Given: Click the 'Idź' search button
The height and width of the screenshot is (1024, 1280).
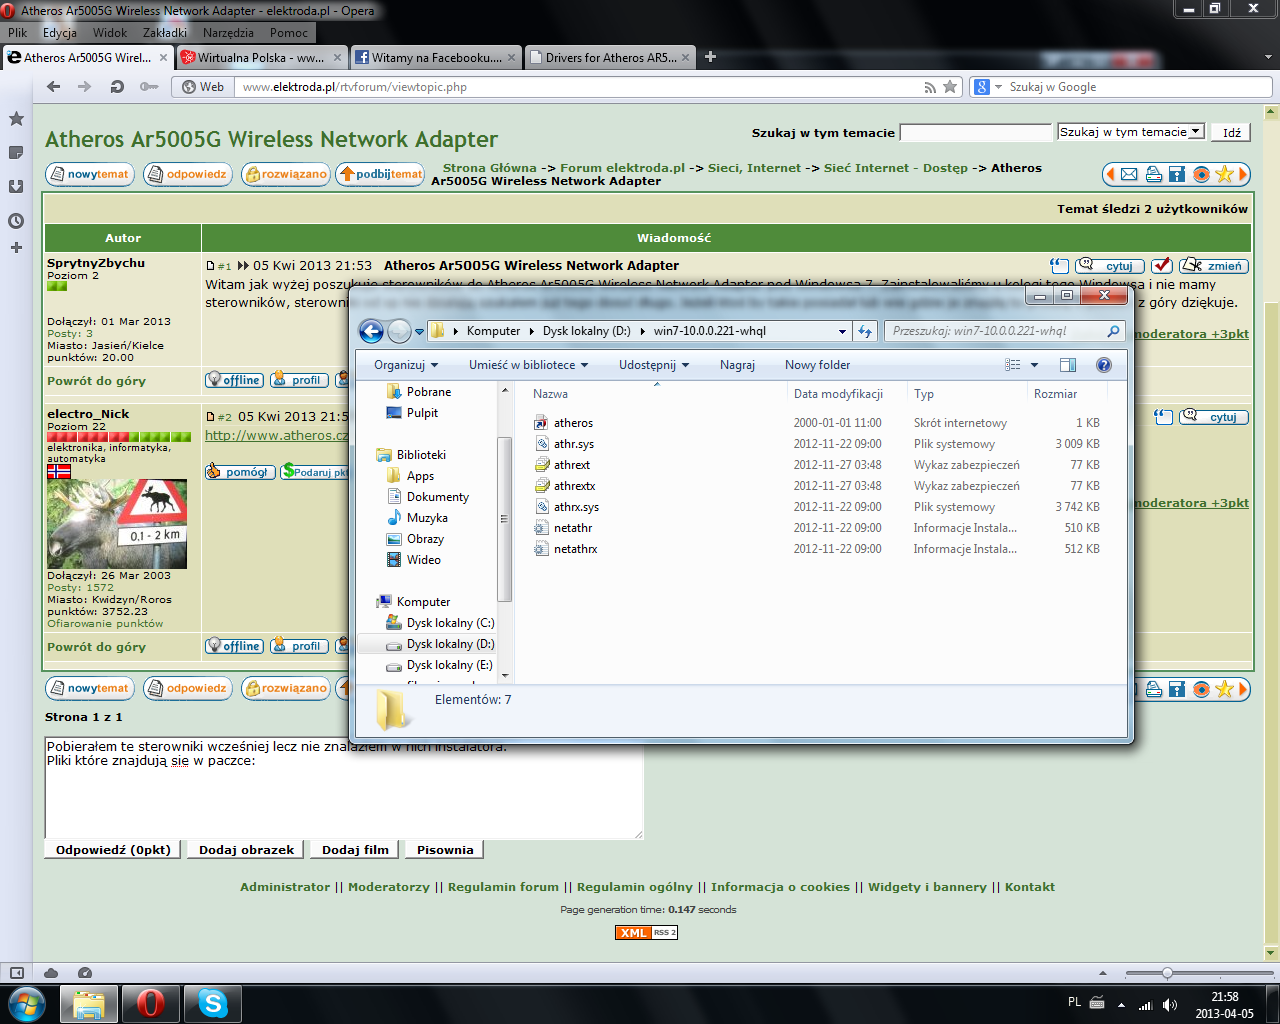Looking at the screenshot, I should tap(1231, 132).
